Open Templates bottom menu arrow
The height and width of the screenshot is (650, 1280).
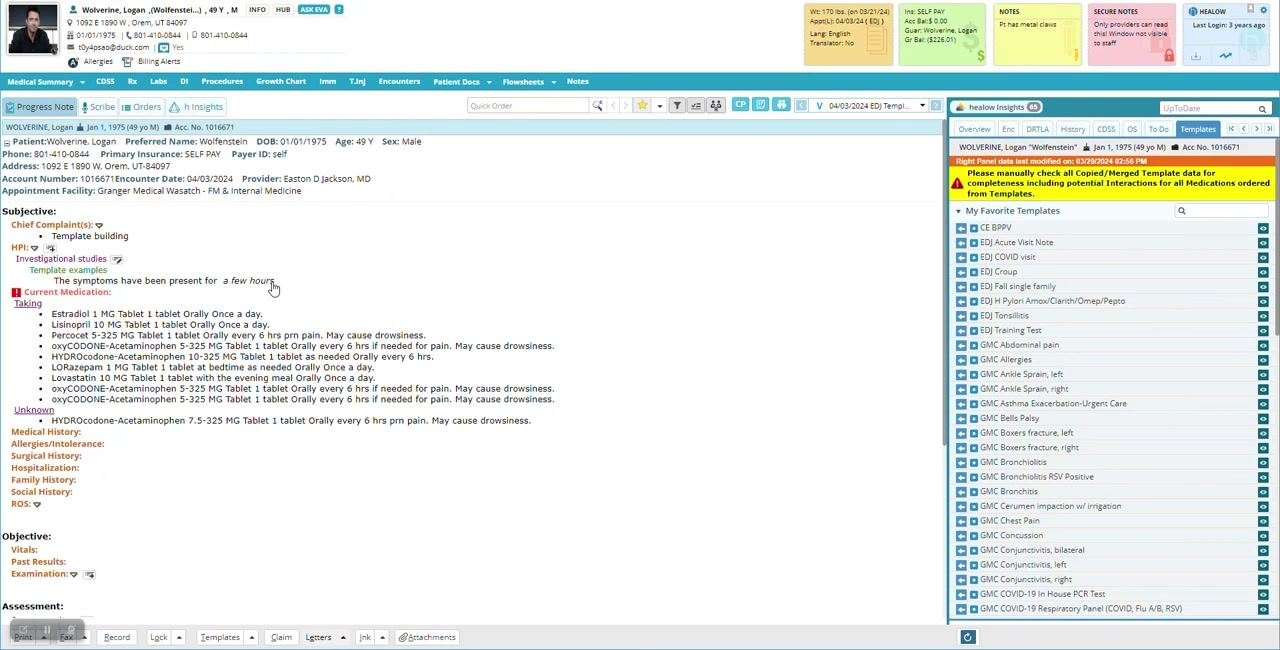[x=252, y=637]
